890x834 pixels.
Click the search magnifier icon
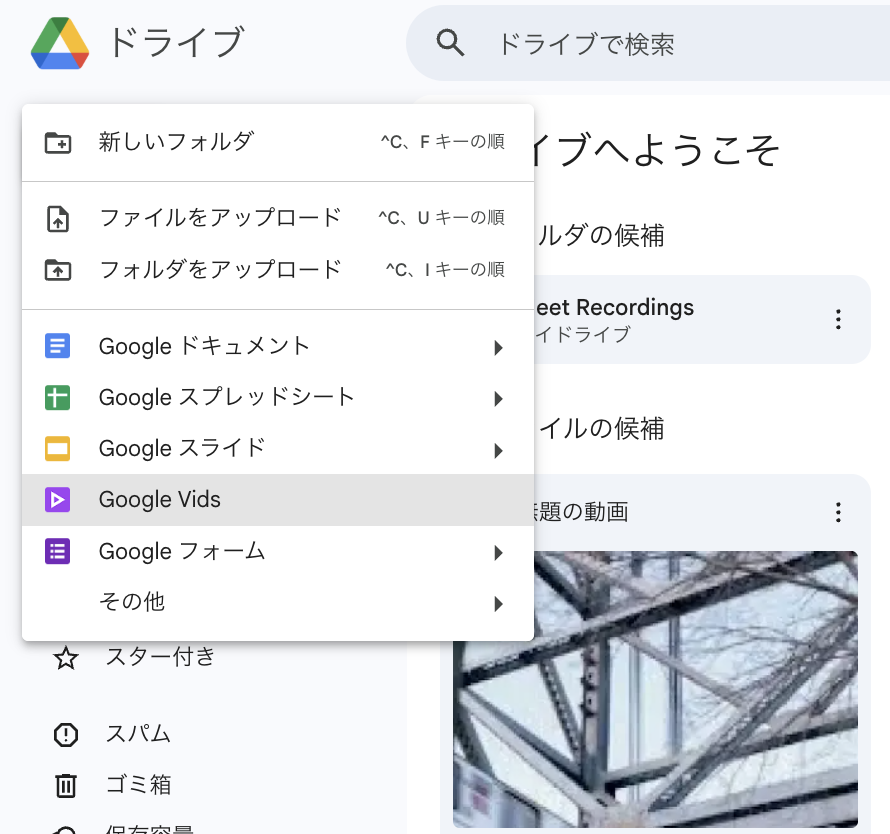click(x=451, y=43)
